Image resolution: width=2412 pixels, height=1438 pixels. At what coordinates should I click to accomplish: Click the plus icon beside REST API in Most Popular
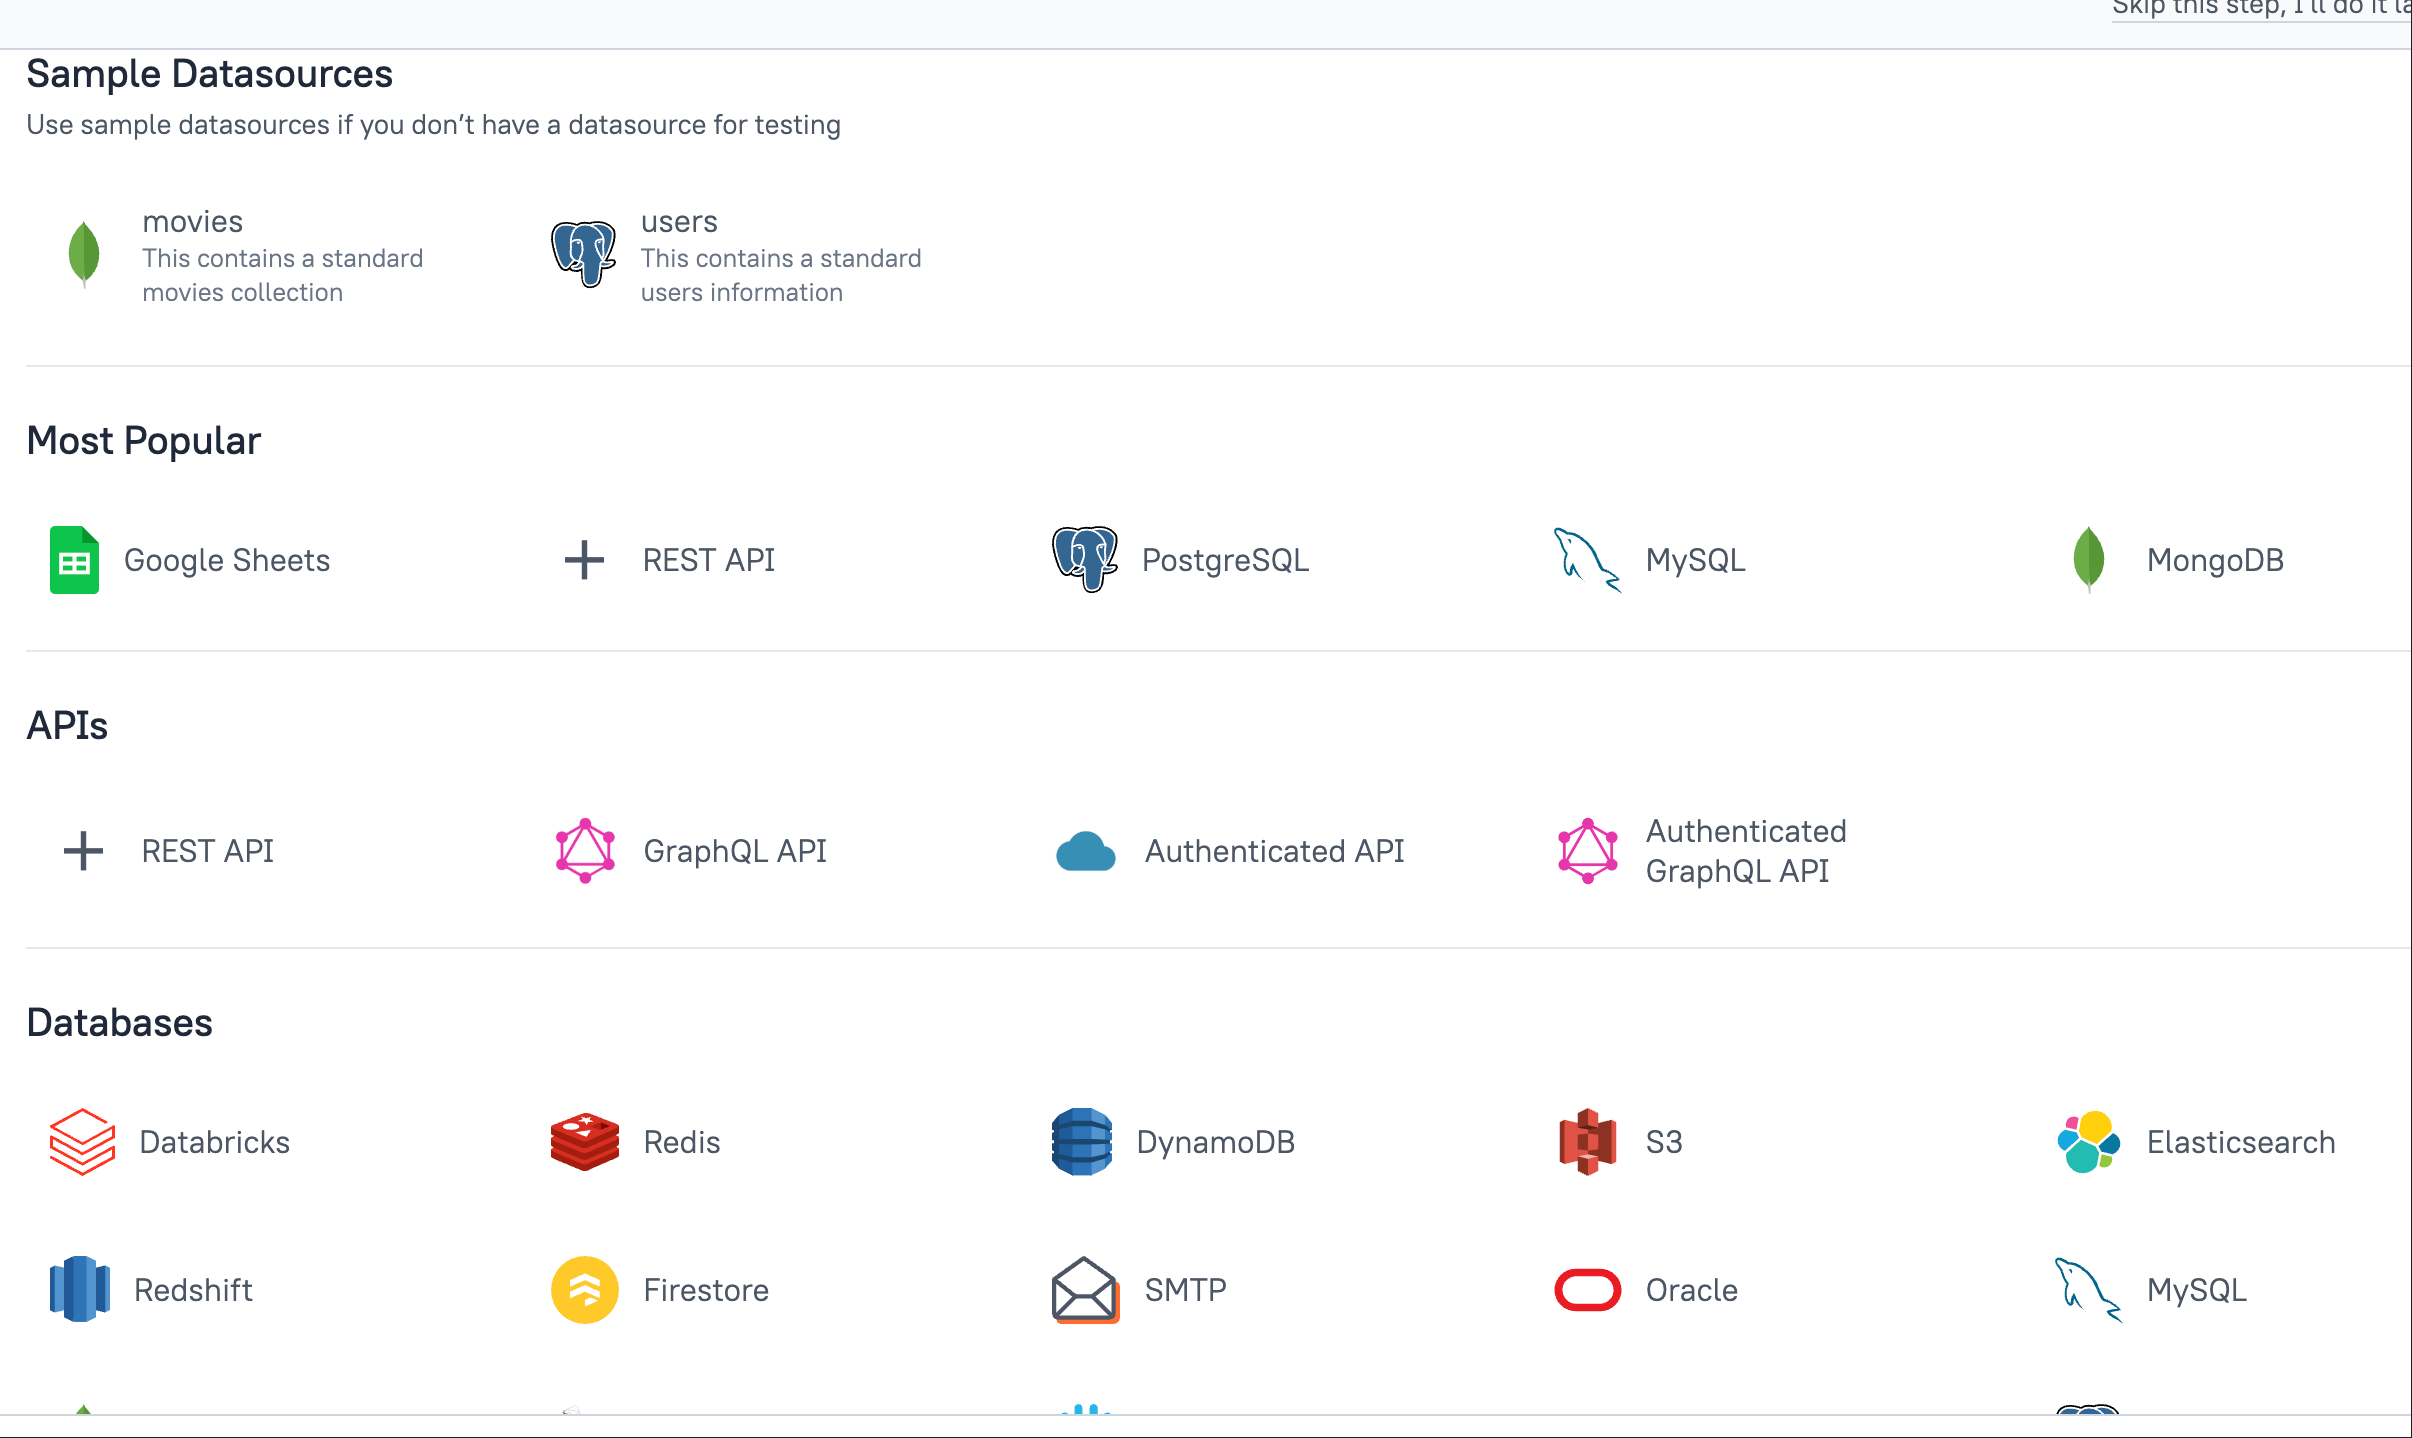click(584, 560)
